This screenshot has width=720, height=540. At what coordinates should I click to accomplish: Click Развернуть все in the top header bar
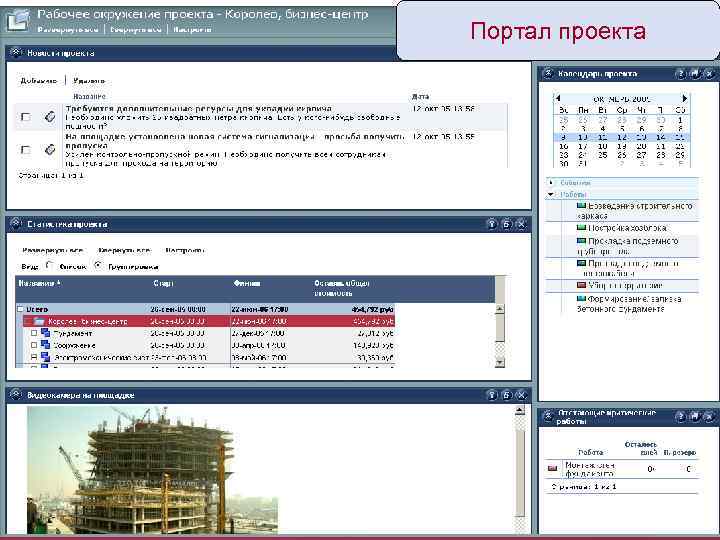(x=68, y=29)
